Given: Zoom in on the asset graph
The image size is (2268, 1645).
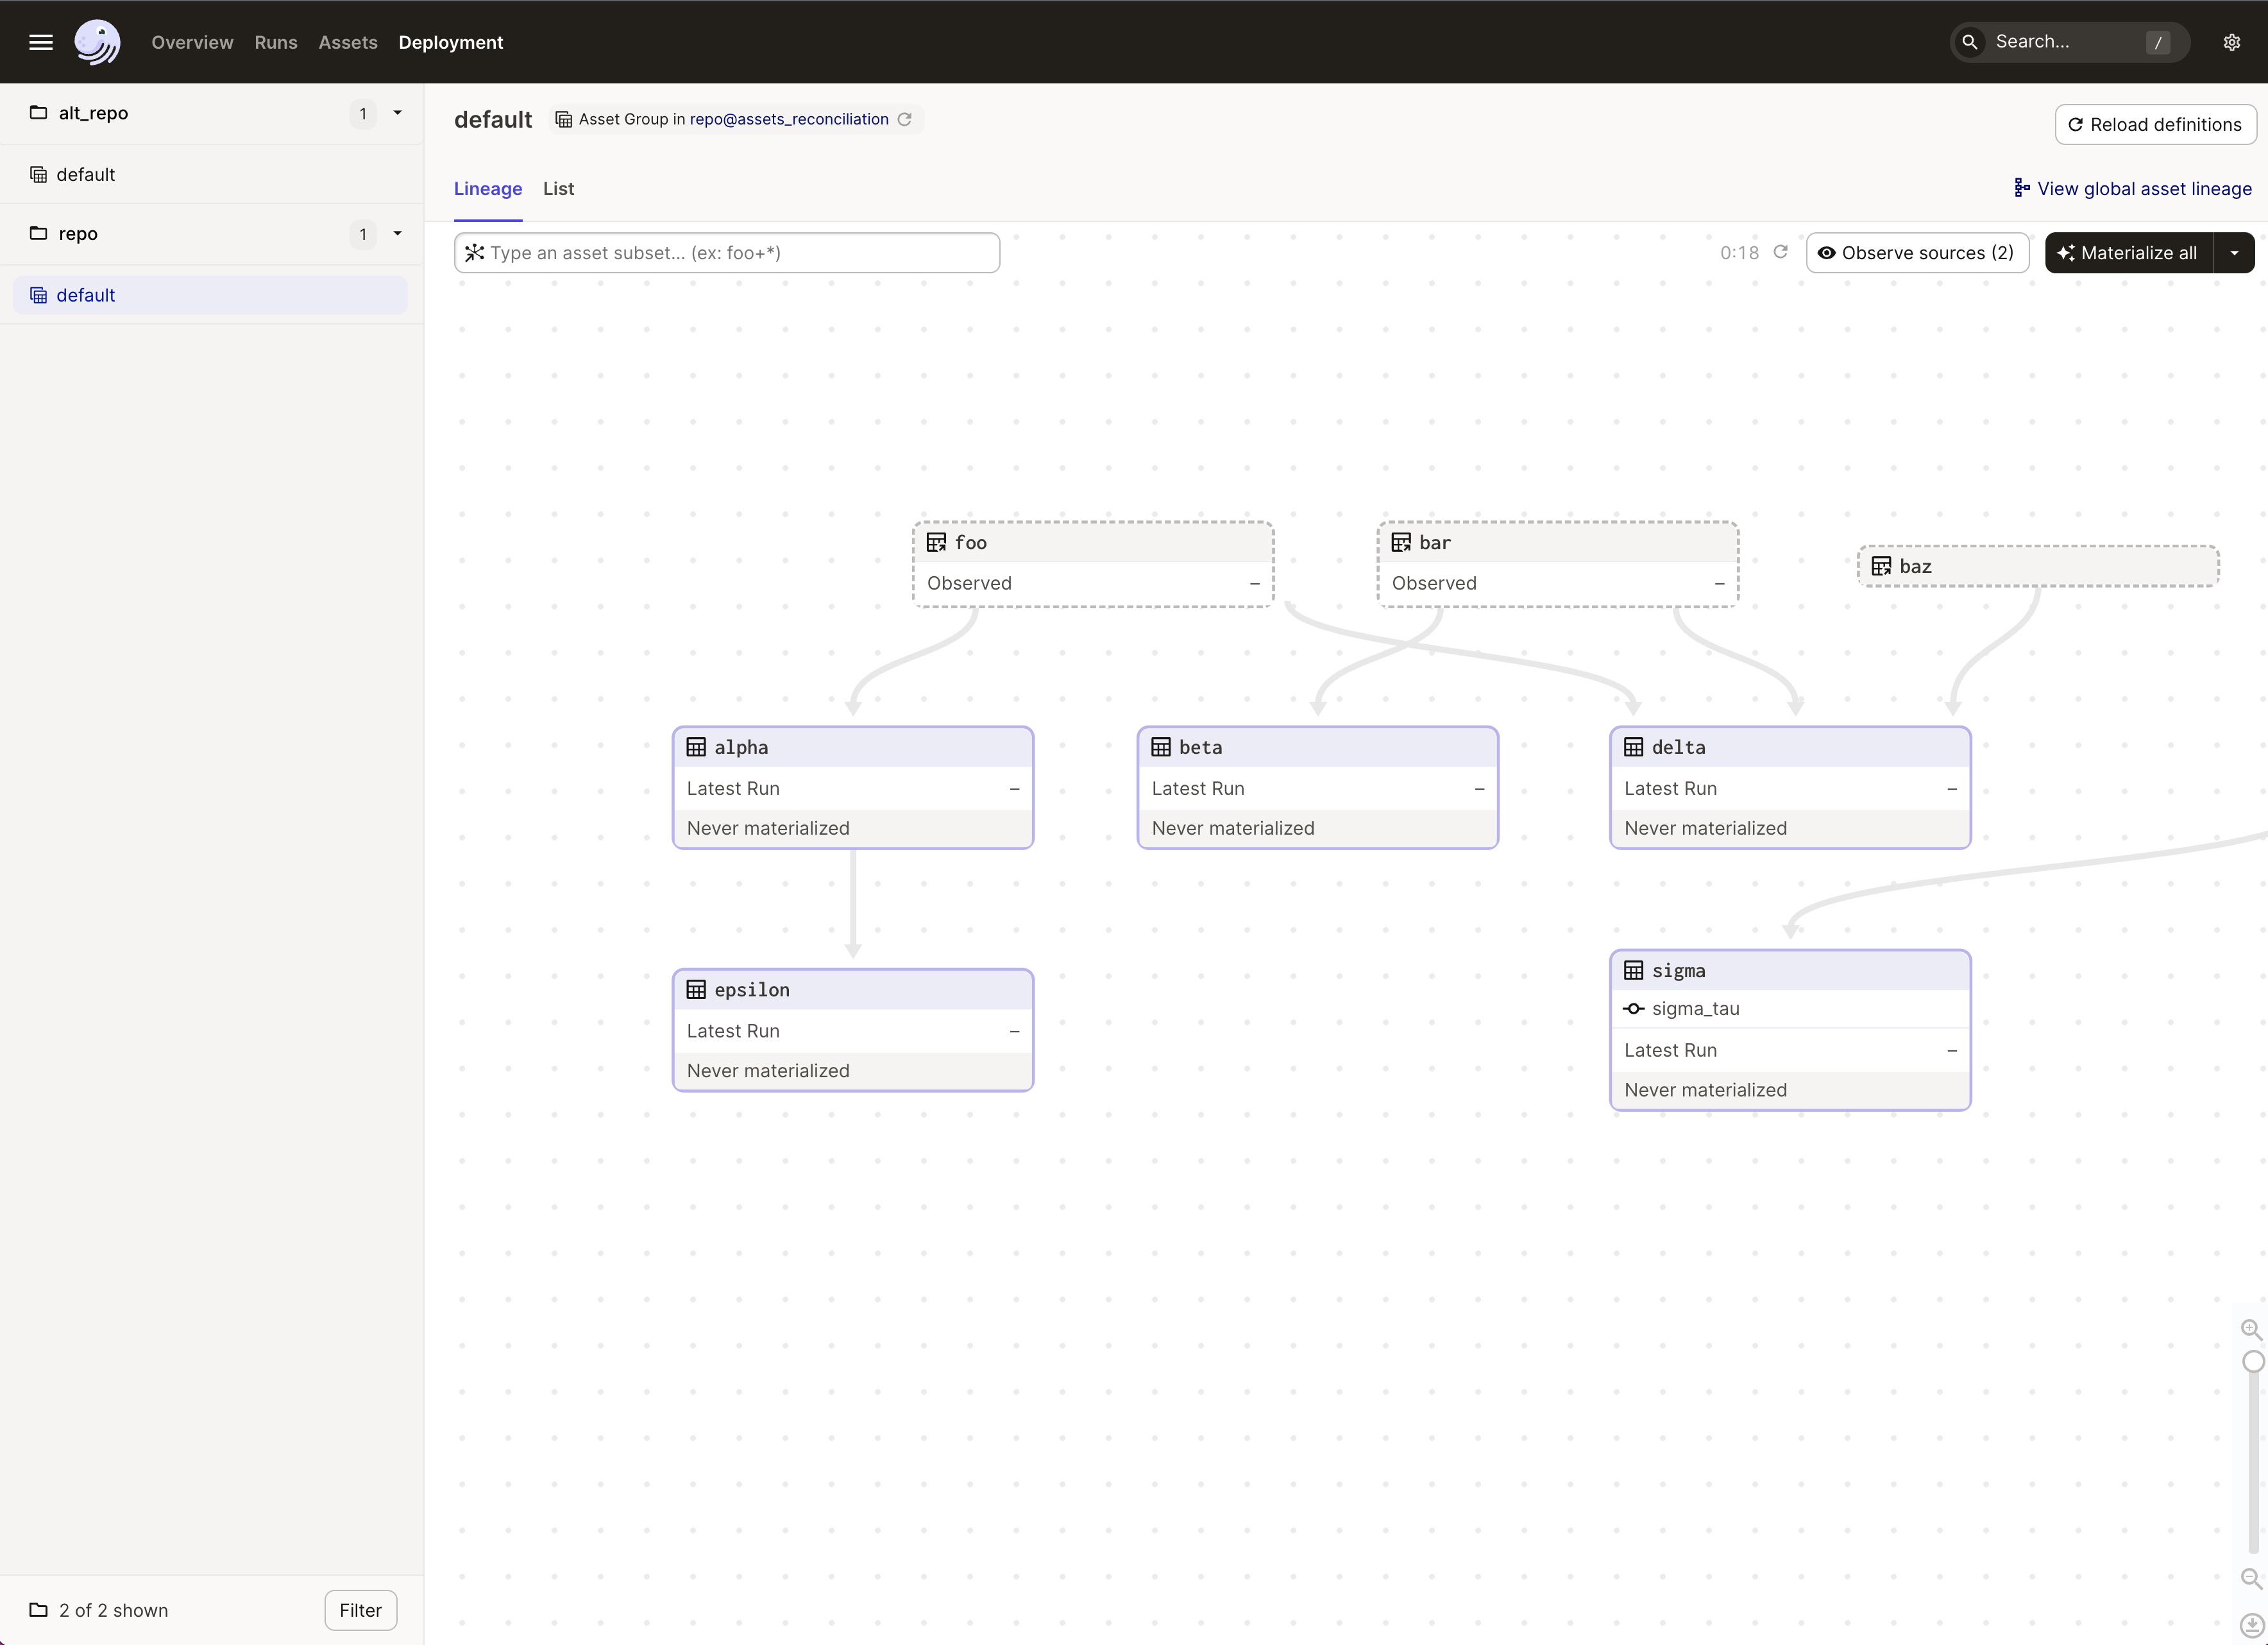Looking at the screenshot, I should coord(2252,1330).
